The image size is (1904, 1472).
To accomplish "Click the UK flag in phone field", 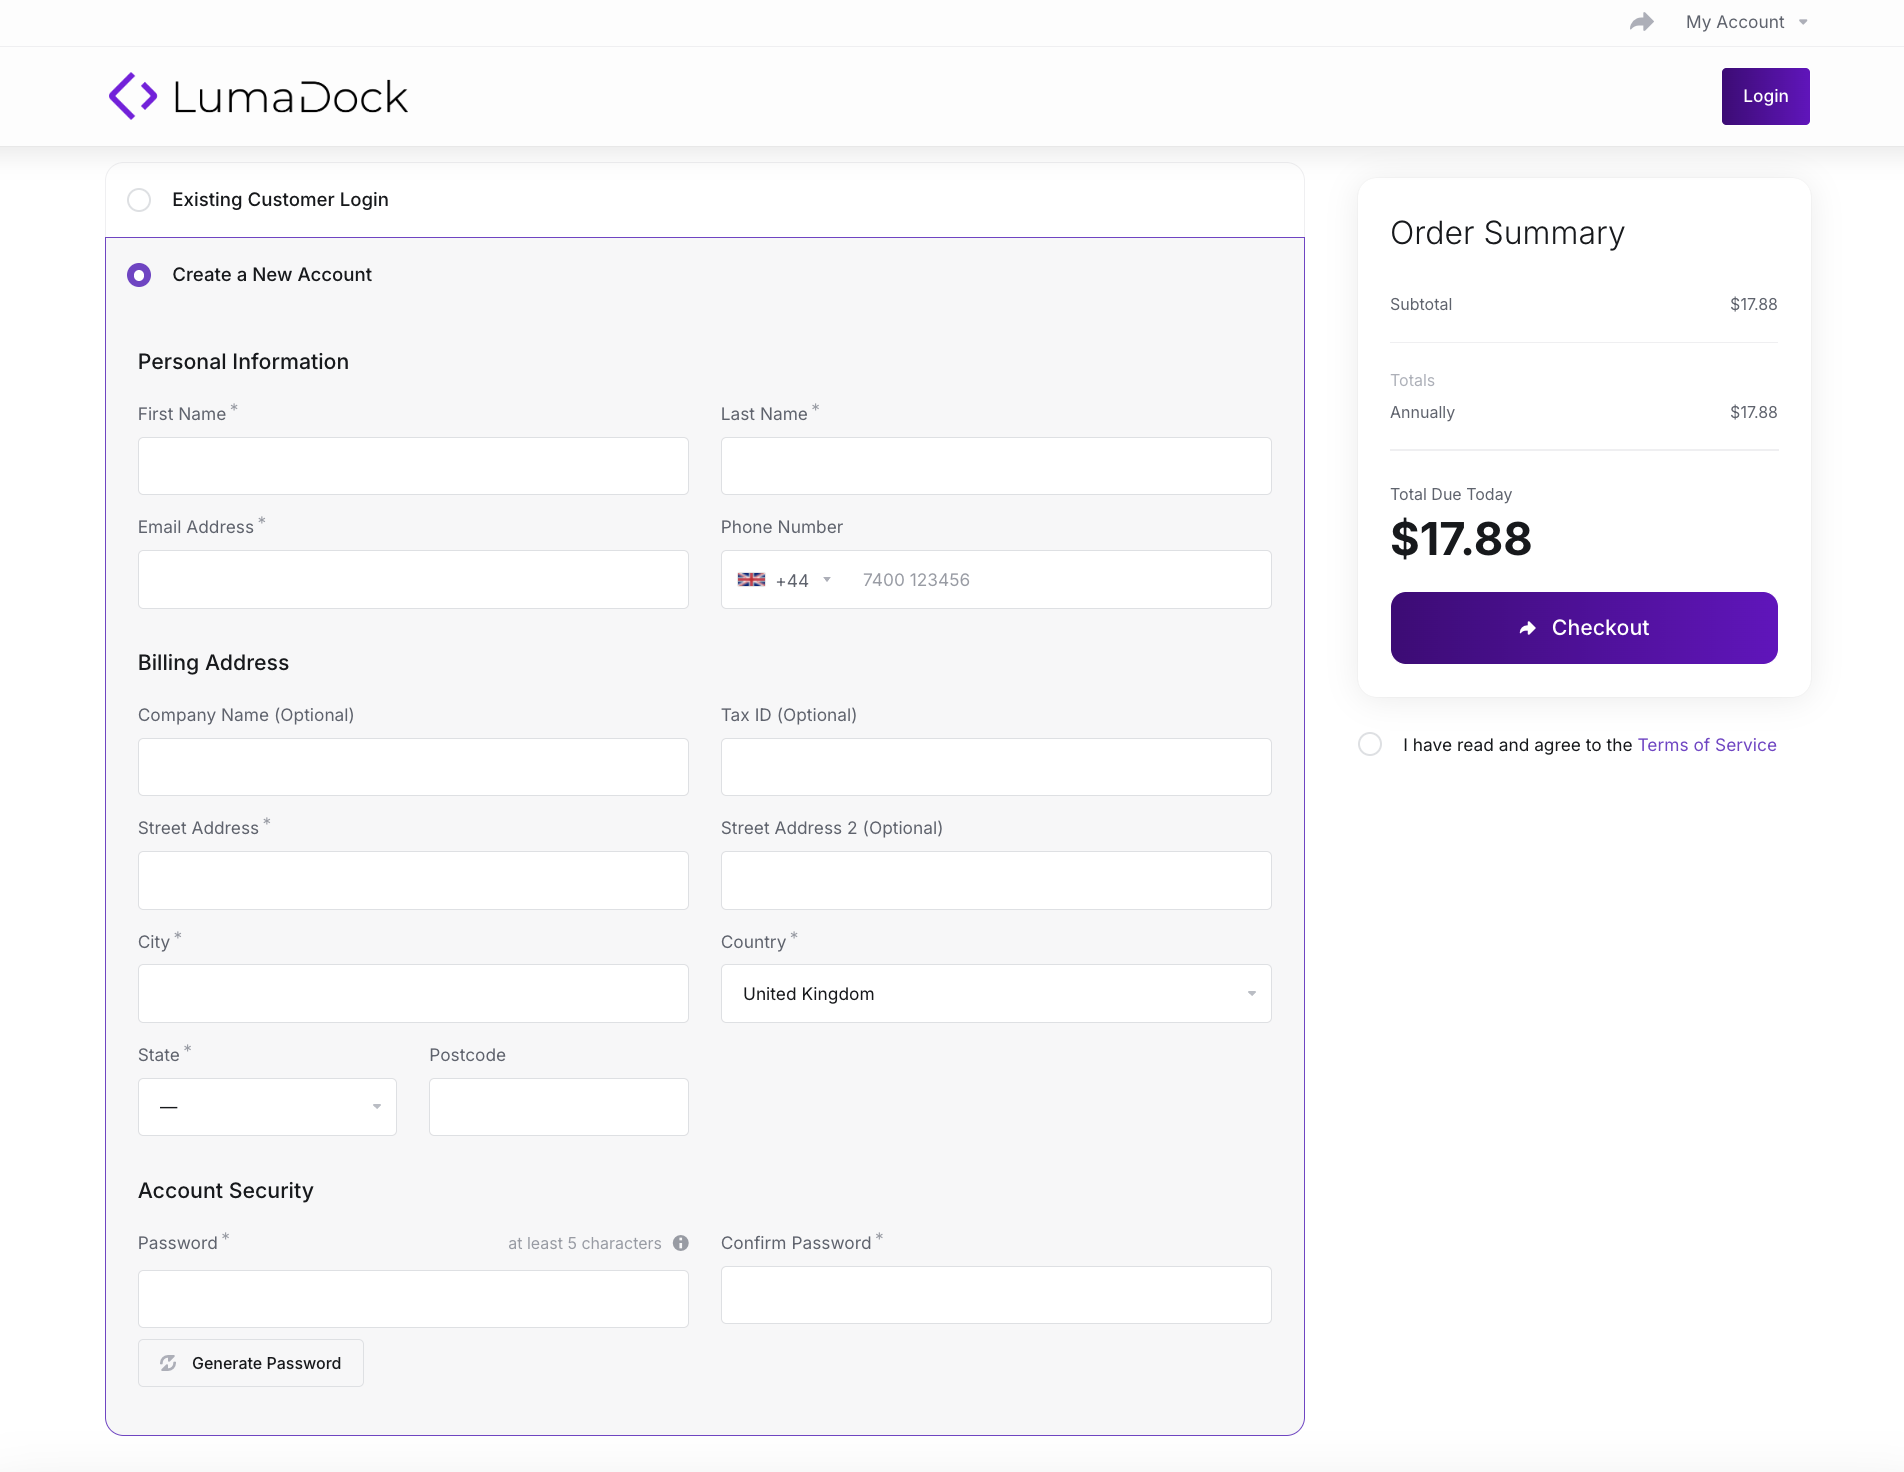I will (751, 580).
